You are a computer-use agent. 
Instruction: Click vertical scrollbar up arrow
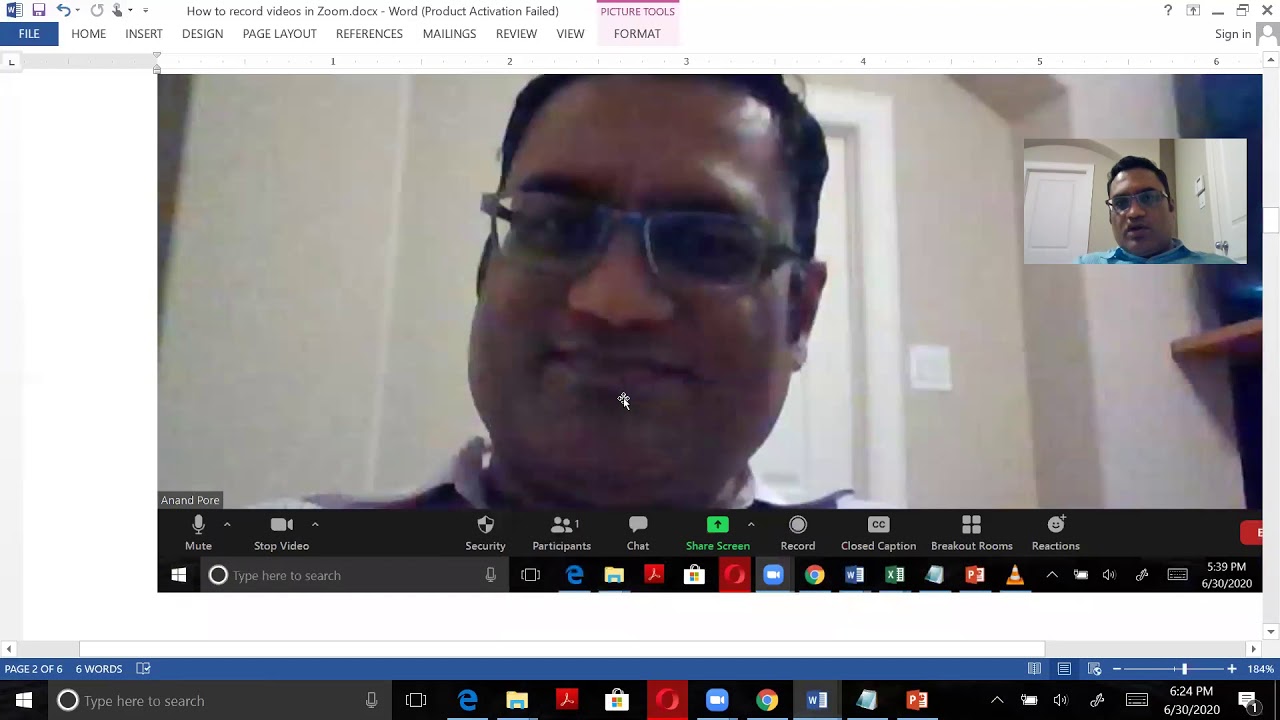pyautogui.click(x=1271, y=60)
